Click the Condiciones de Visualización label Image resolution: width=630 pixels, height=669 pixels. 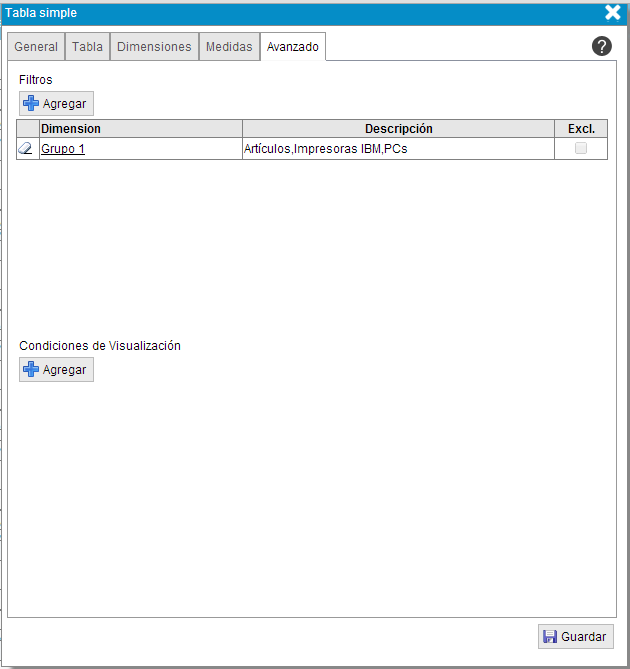(x=100, y=346)
